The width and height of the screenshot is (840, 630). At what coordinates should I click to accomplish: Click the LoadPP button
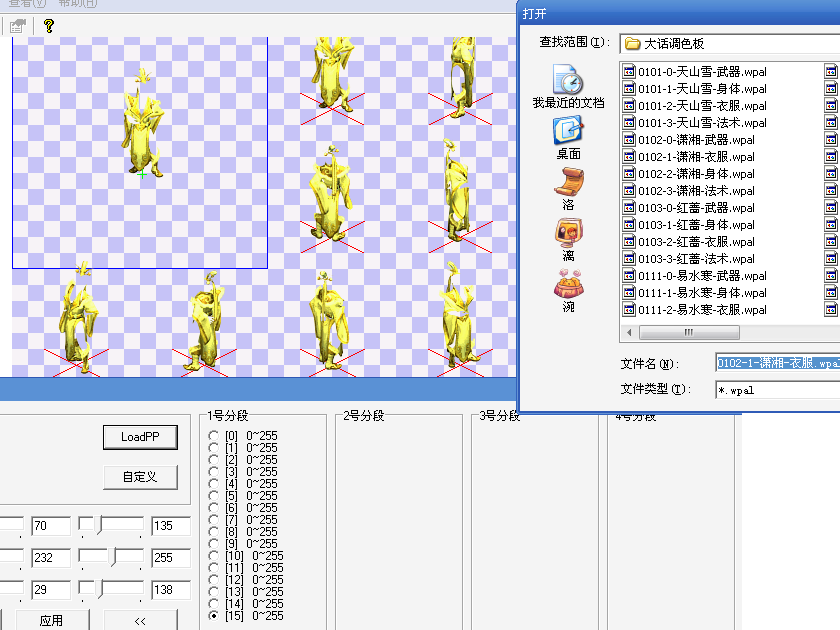tap(140, 437)
